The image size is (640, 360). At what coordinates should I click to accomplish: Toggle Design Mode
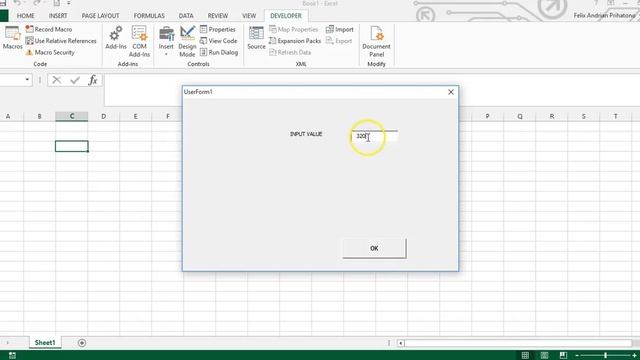(x=187, y=41)
